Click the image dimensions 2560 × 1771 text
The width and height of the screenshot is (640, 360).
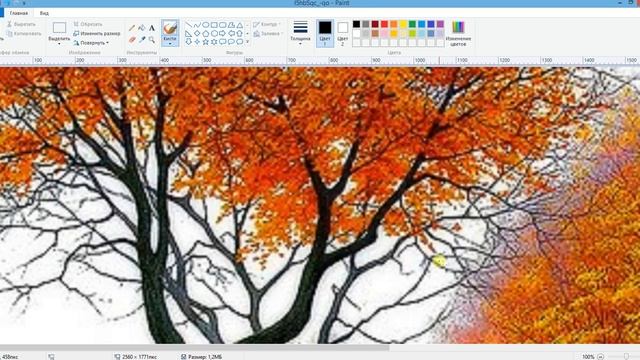(139, 357)
